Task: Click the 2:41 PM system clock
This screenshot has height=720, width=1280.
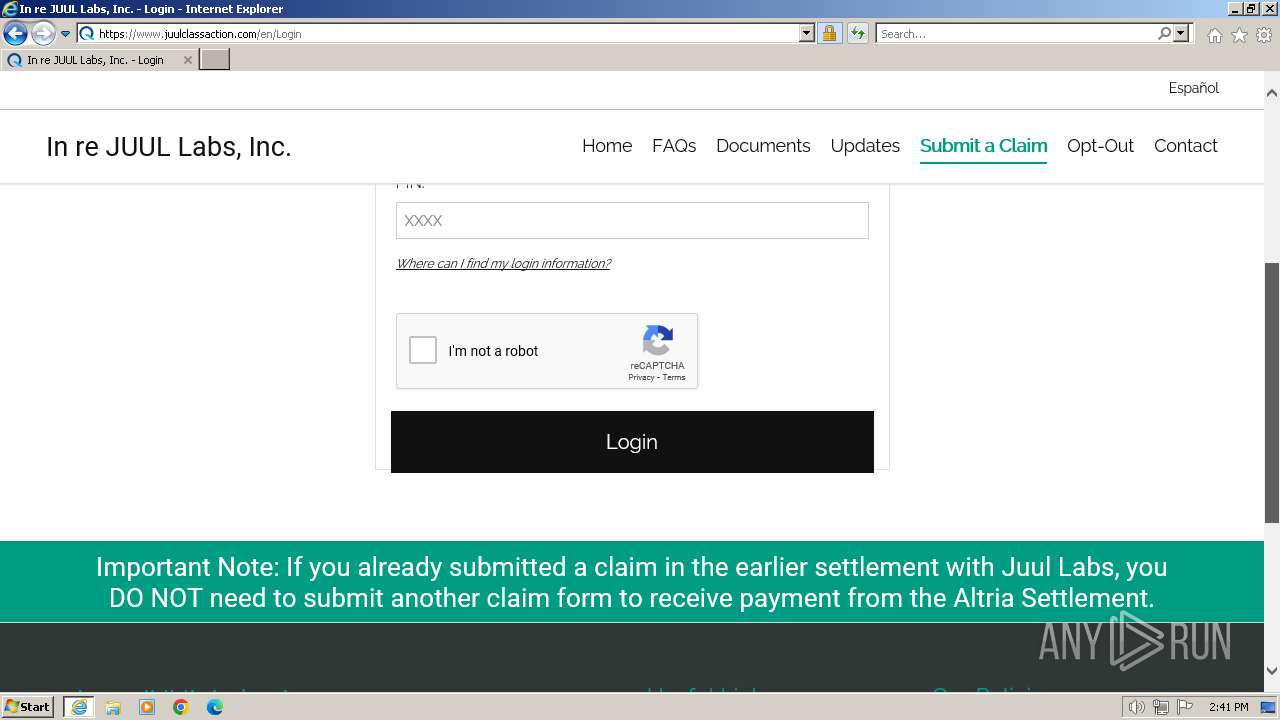Action: point(1228,707)
